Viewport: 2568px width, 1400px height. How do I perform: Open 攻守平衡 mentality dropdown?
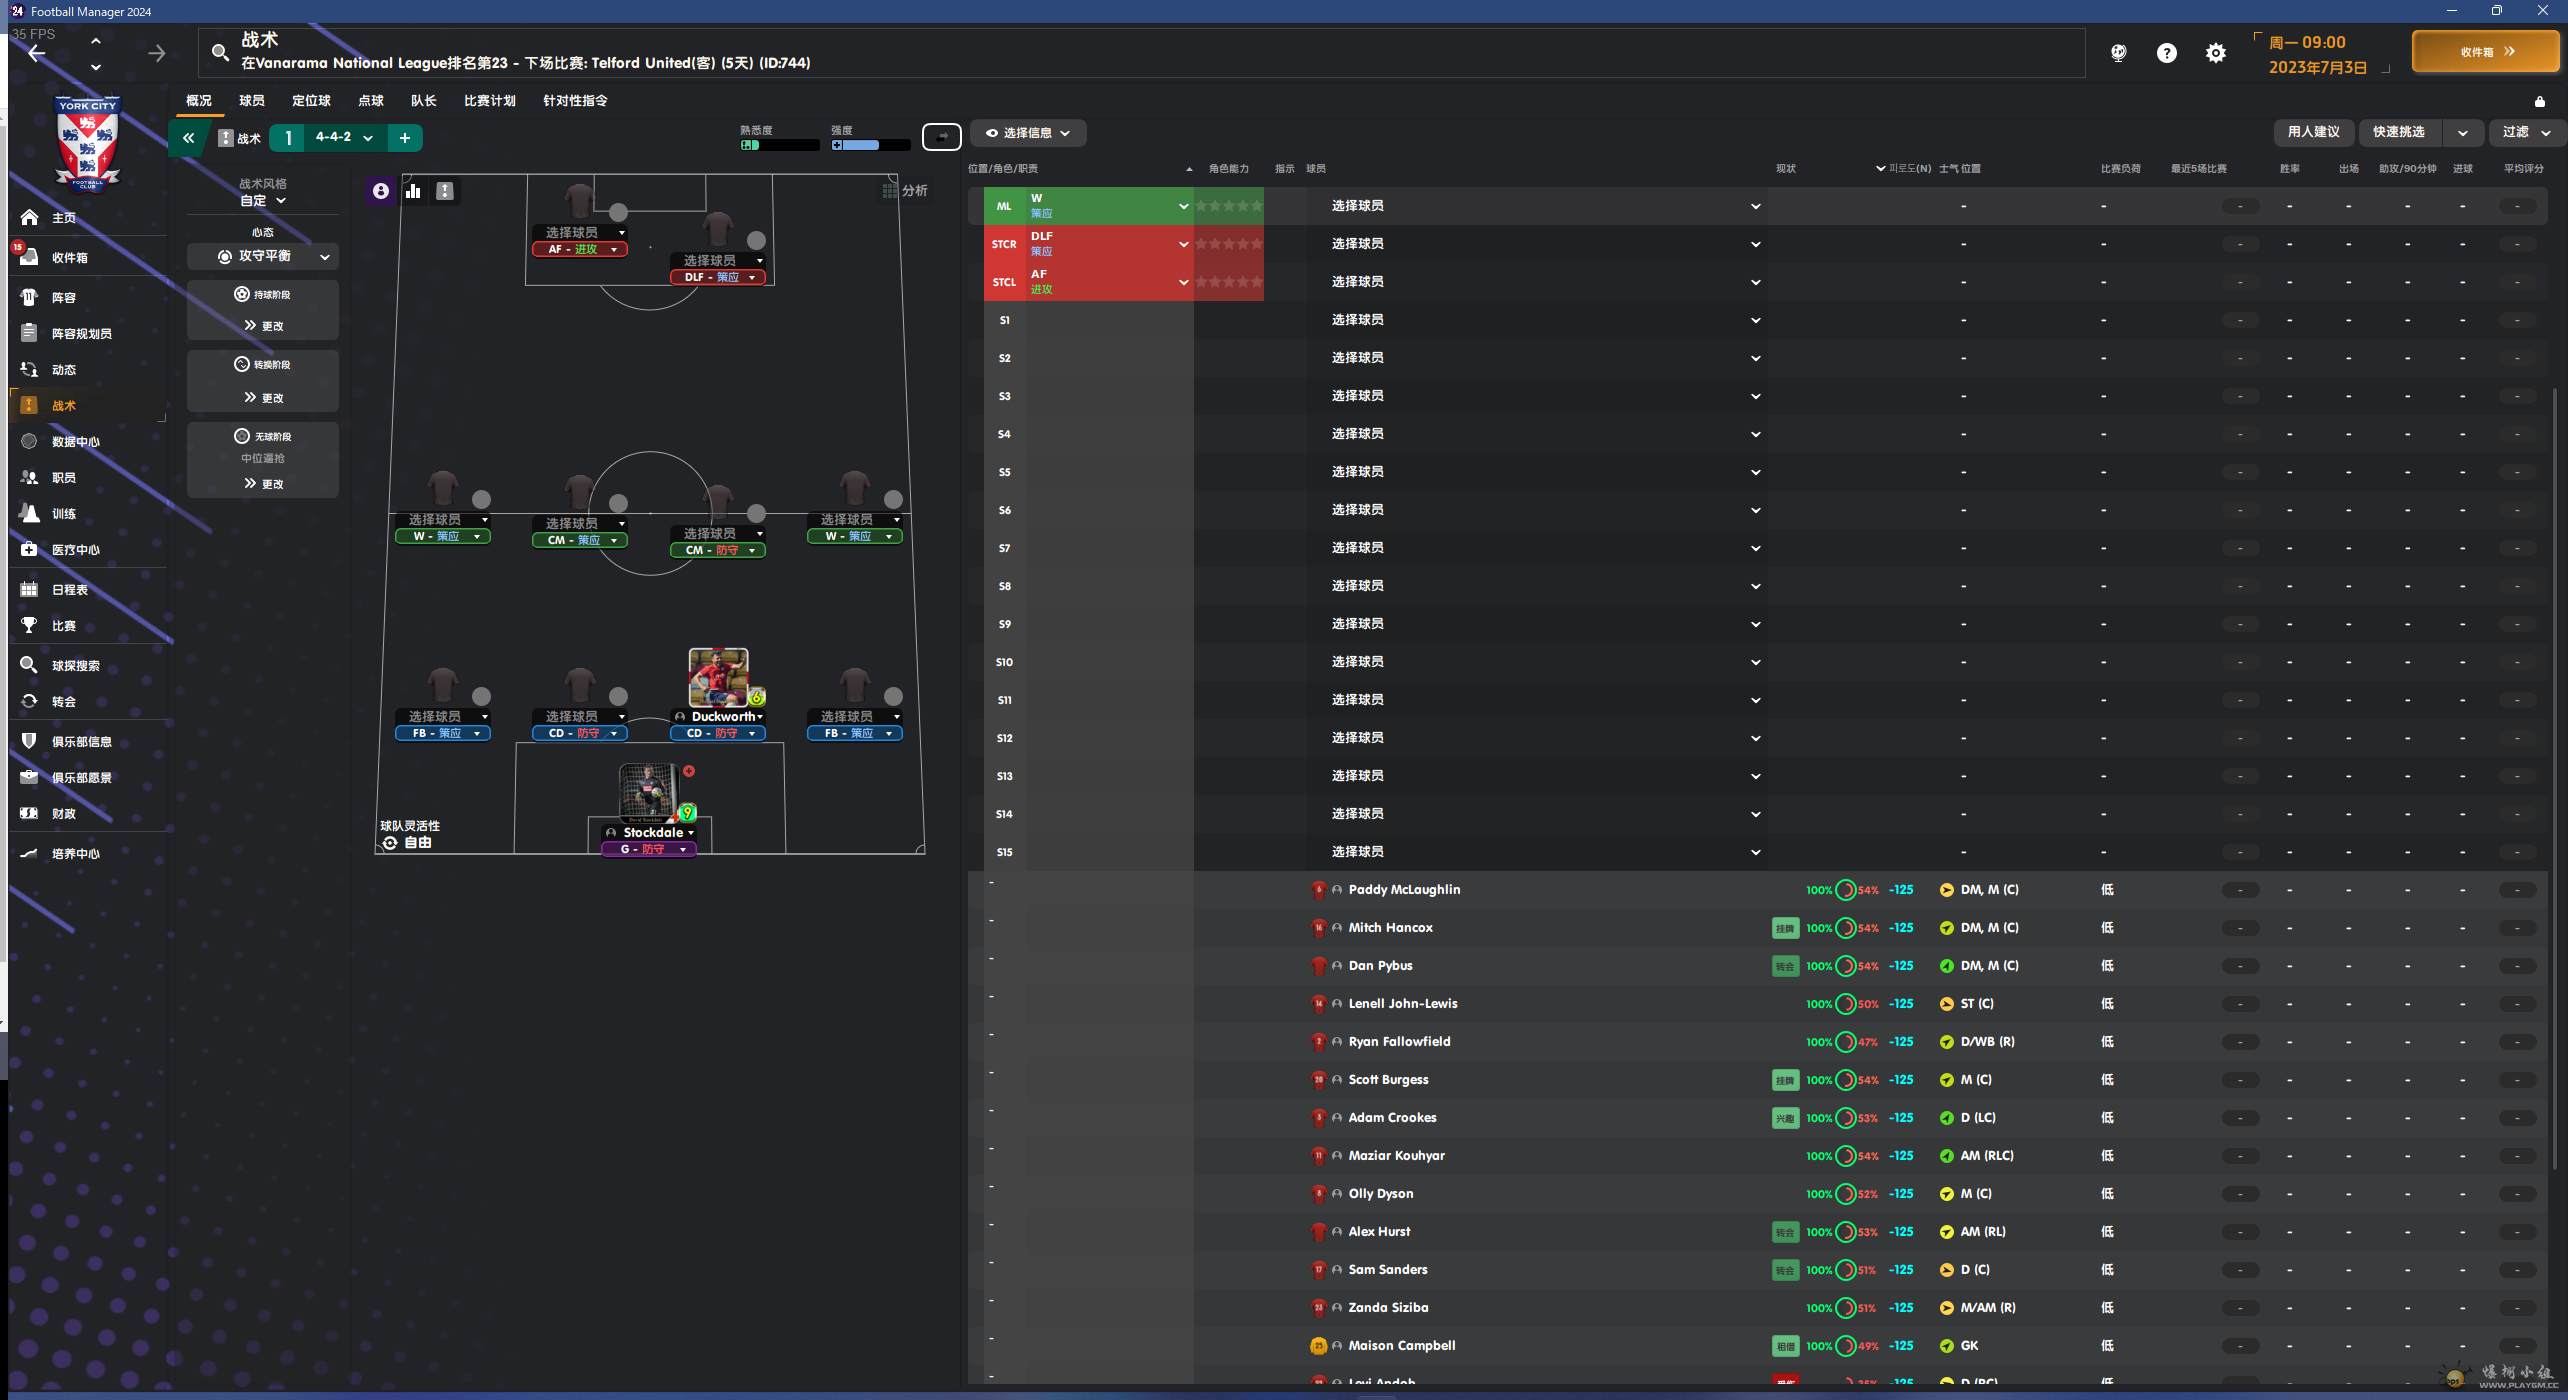[263, 257]
